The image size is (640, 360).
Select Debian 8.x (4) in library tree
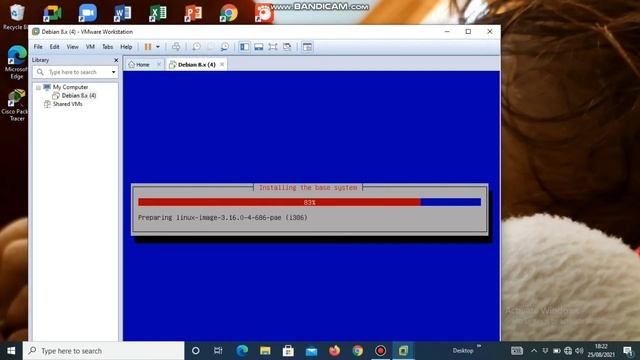[79, 96]
